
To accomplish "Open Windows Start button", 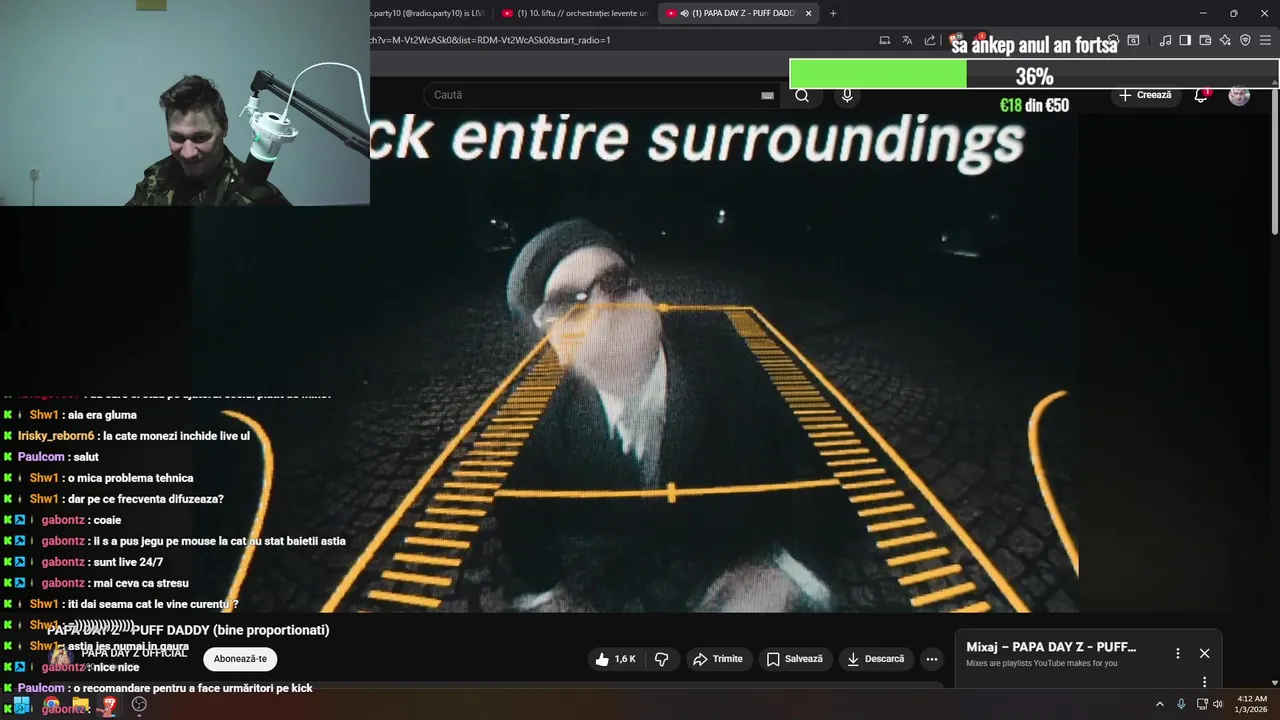I will click(21, 705).
